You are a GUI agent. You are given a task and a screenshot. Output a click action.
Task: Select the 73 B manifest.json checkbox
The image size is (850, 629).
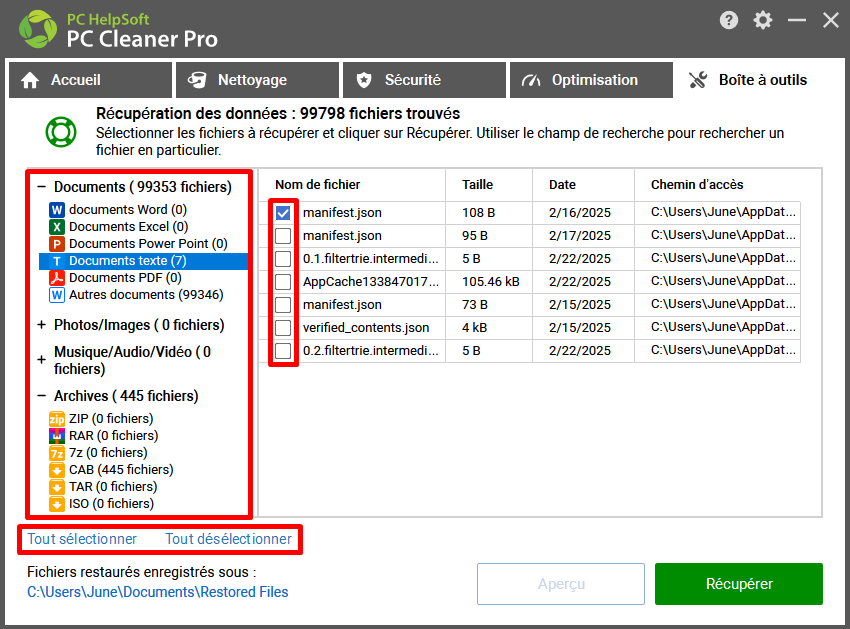[x=283, y=305]
